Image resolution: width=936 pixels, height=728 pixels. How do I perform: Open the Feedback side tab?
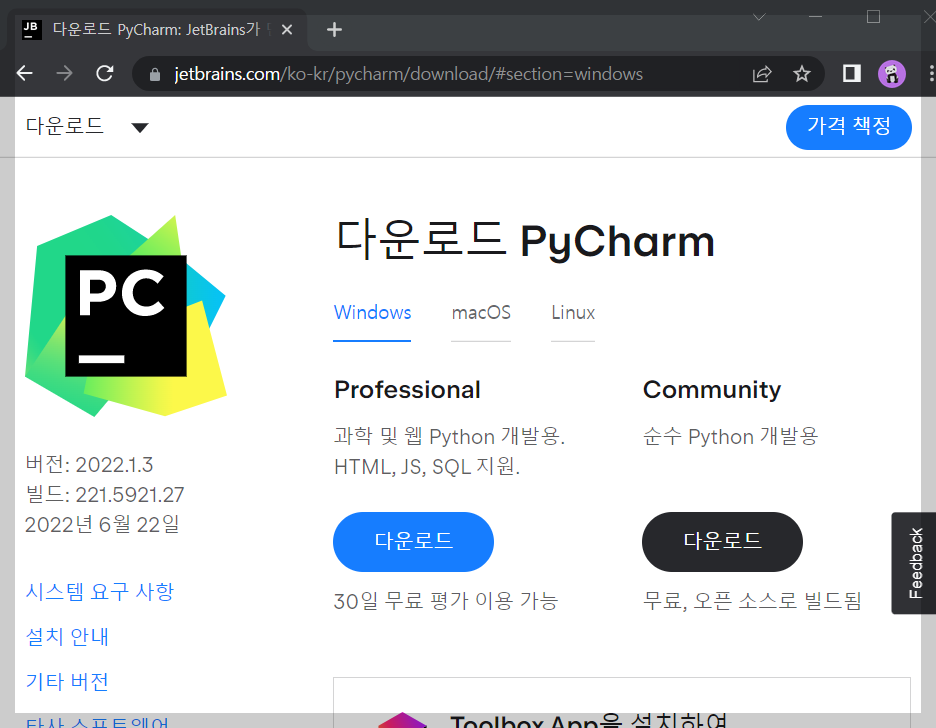pyautogui.click(x=915, y=563)
